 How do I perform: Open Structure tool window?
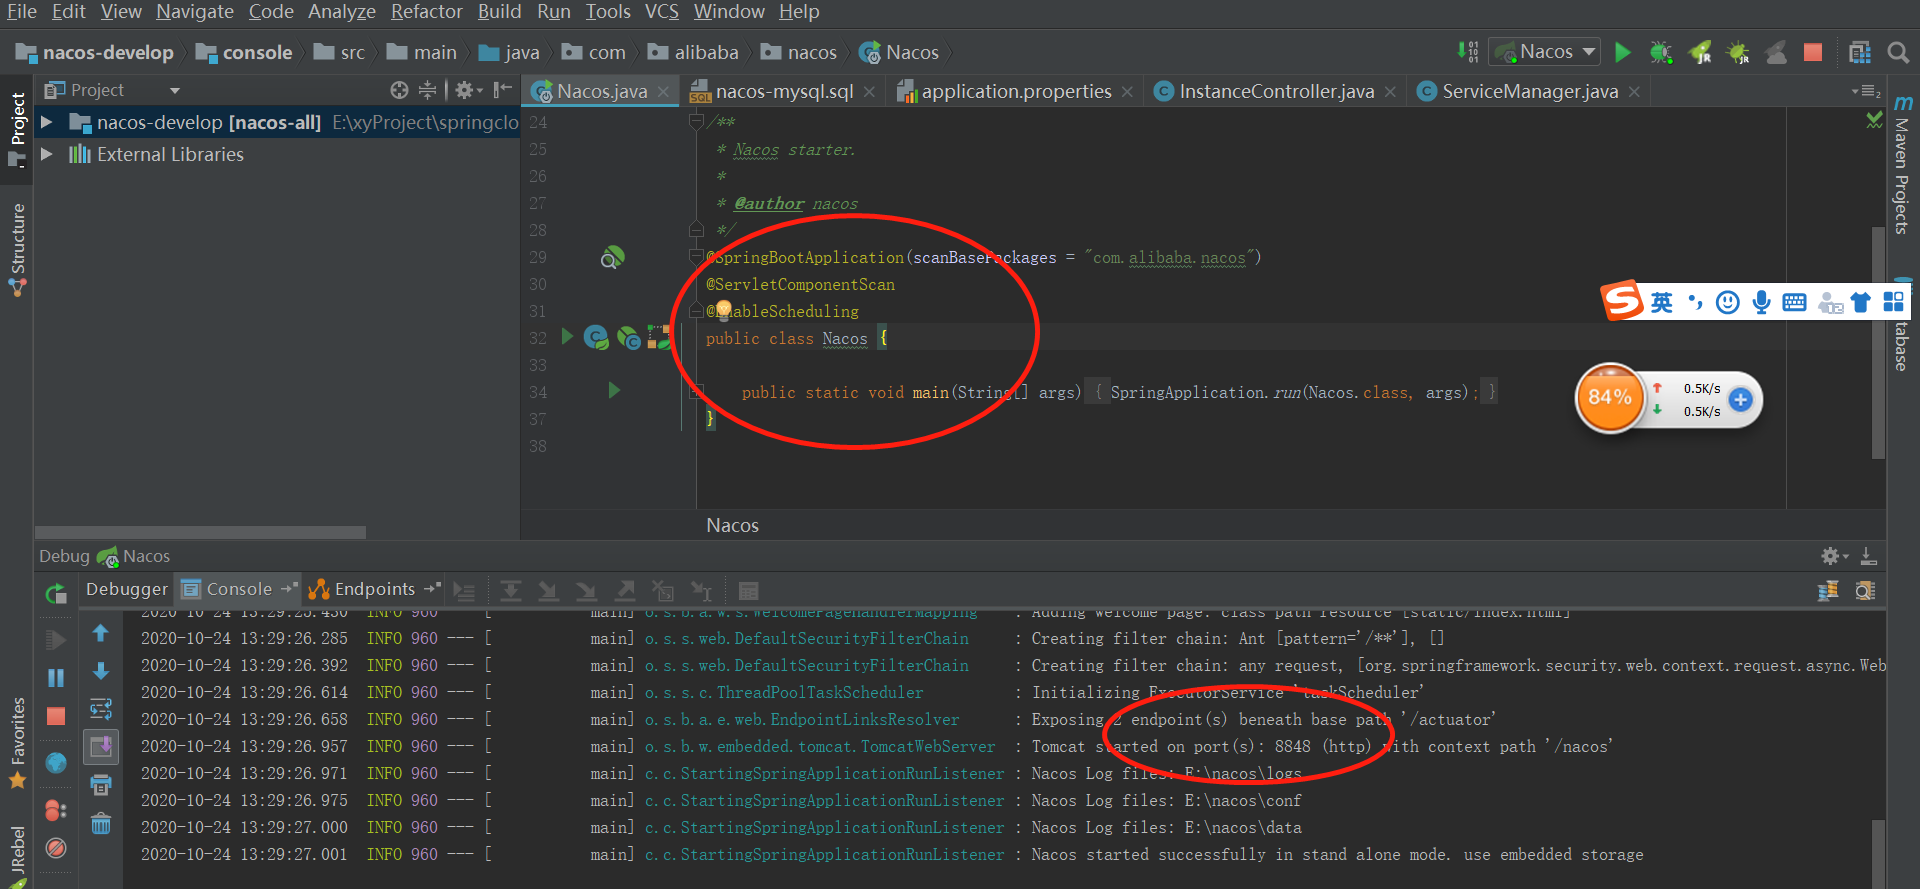[17, 250]
